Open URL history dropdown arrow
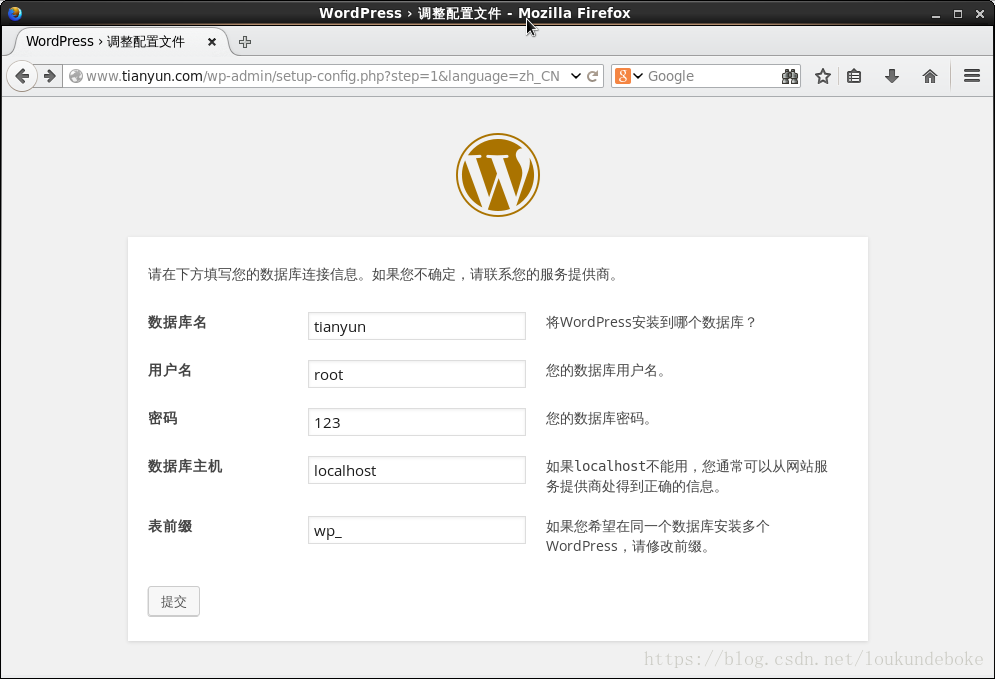Image resolution: width=995 pixels, height=679 pixels. click(576, 76)
